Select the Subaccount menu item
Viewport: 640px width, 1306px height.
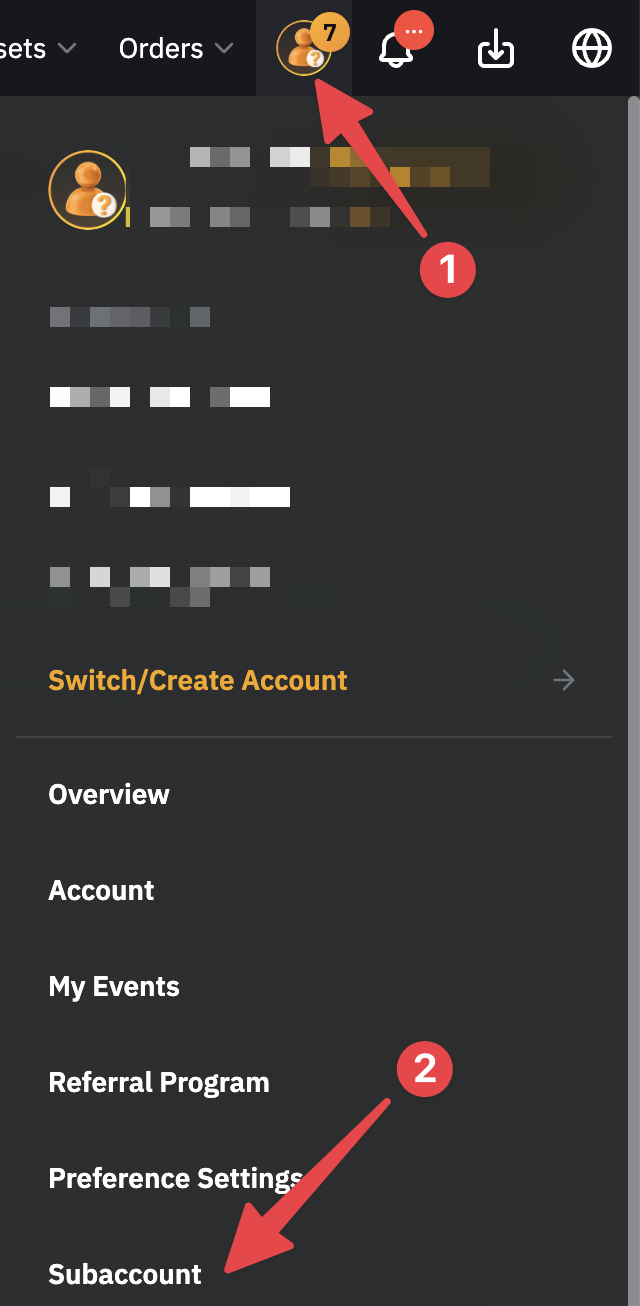click(125, 1275)
